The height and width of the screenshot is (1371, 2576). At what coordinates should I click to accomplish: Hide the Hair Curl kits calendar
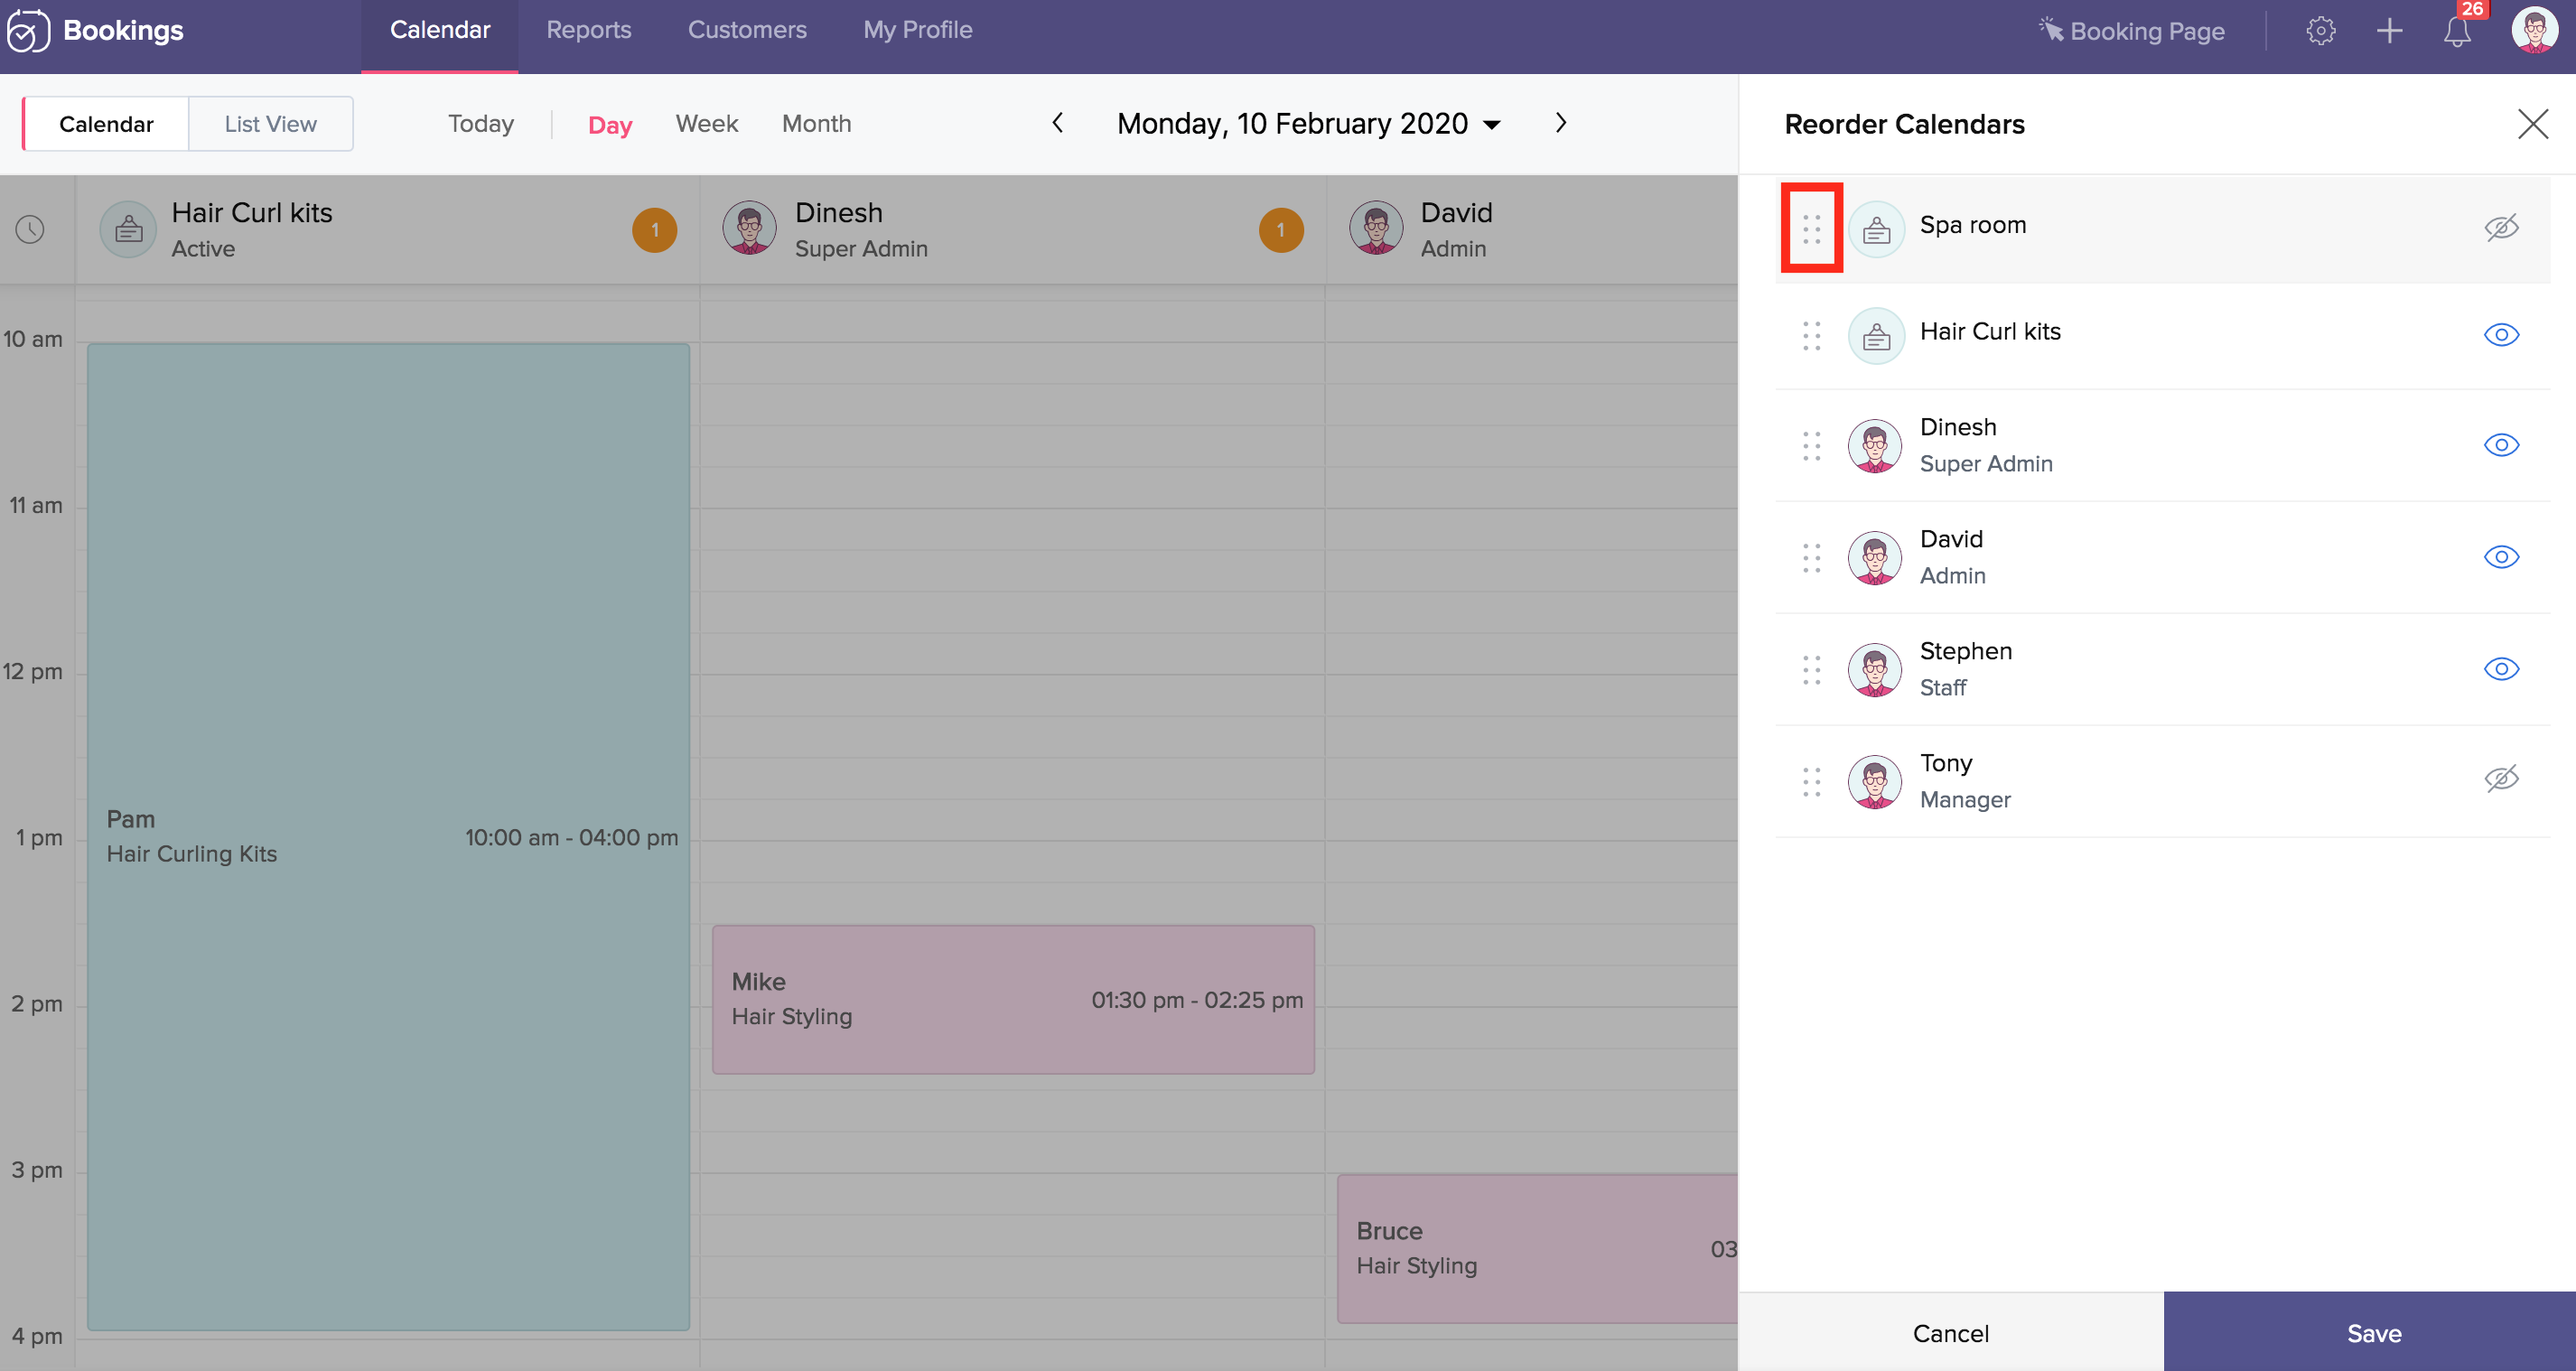tap(2501, 334)
